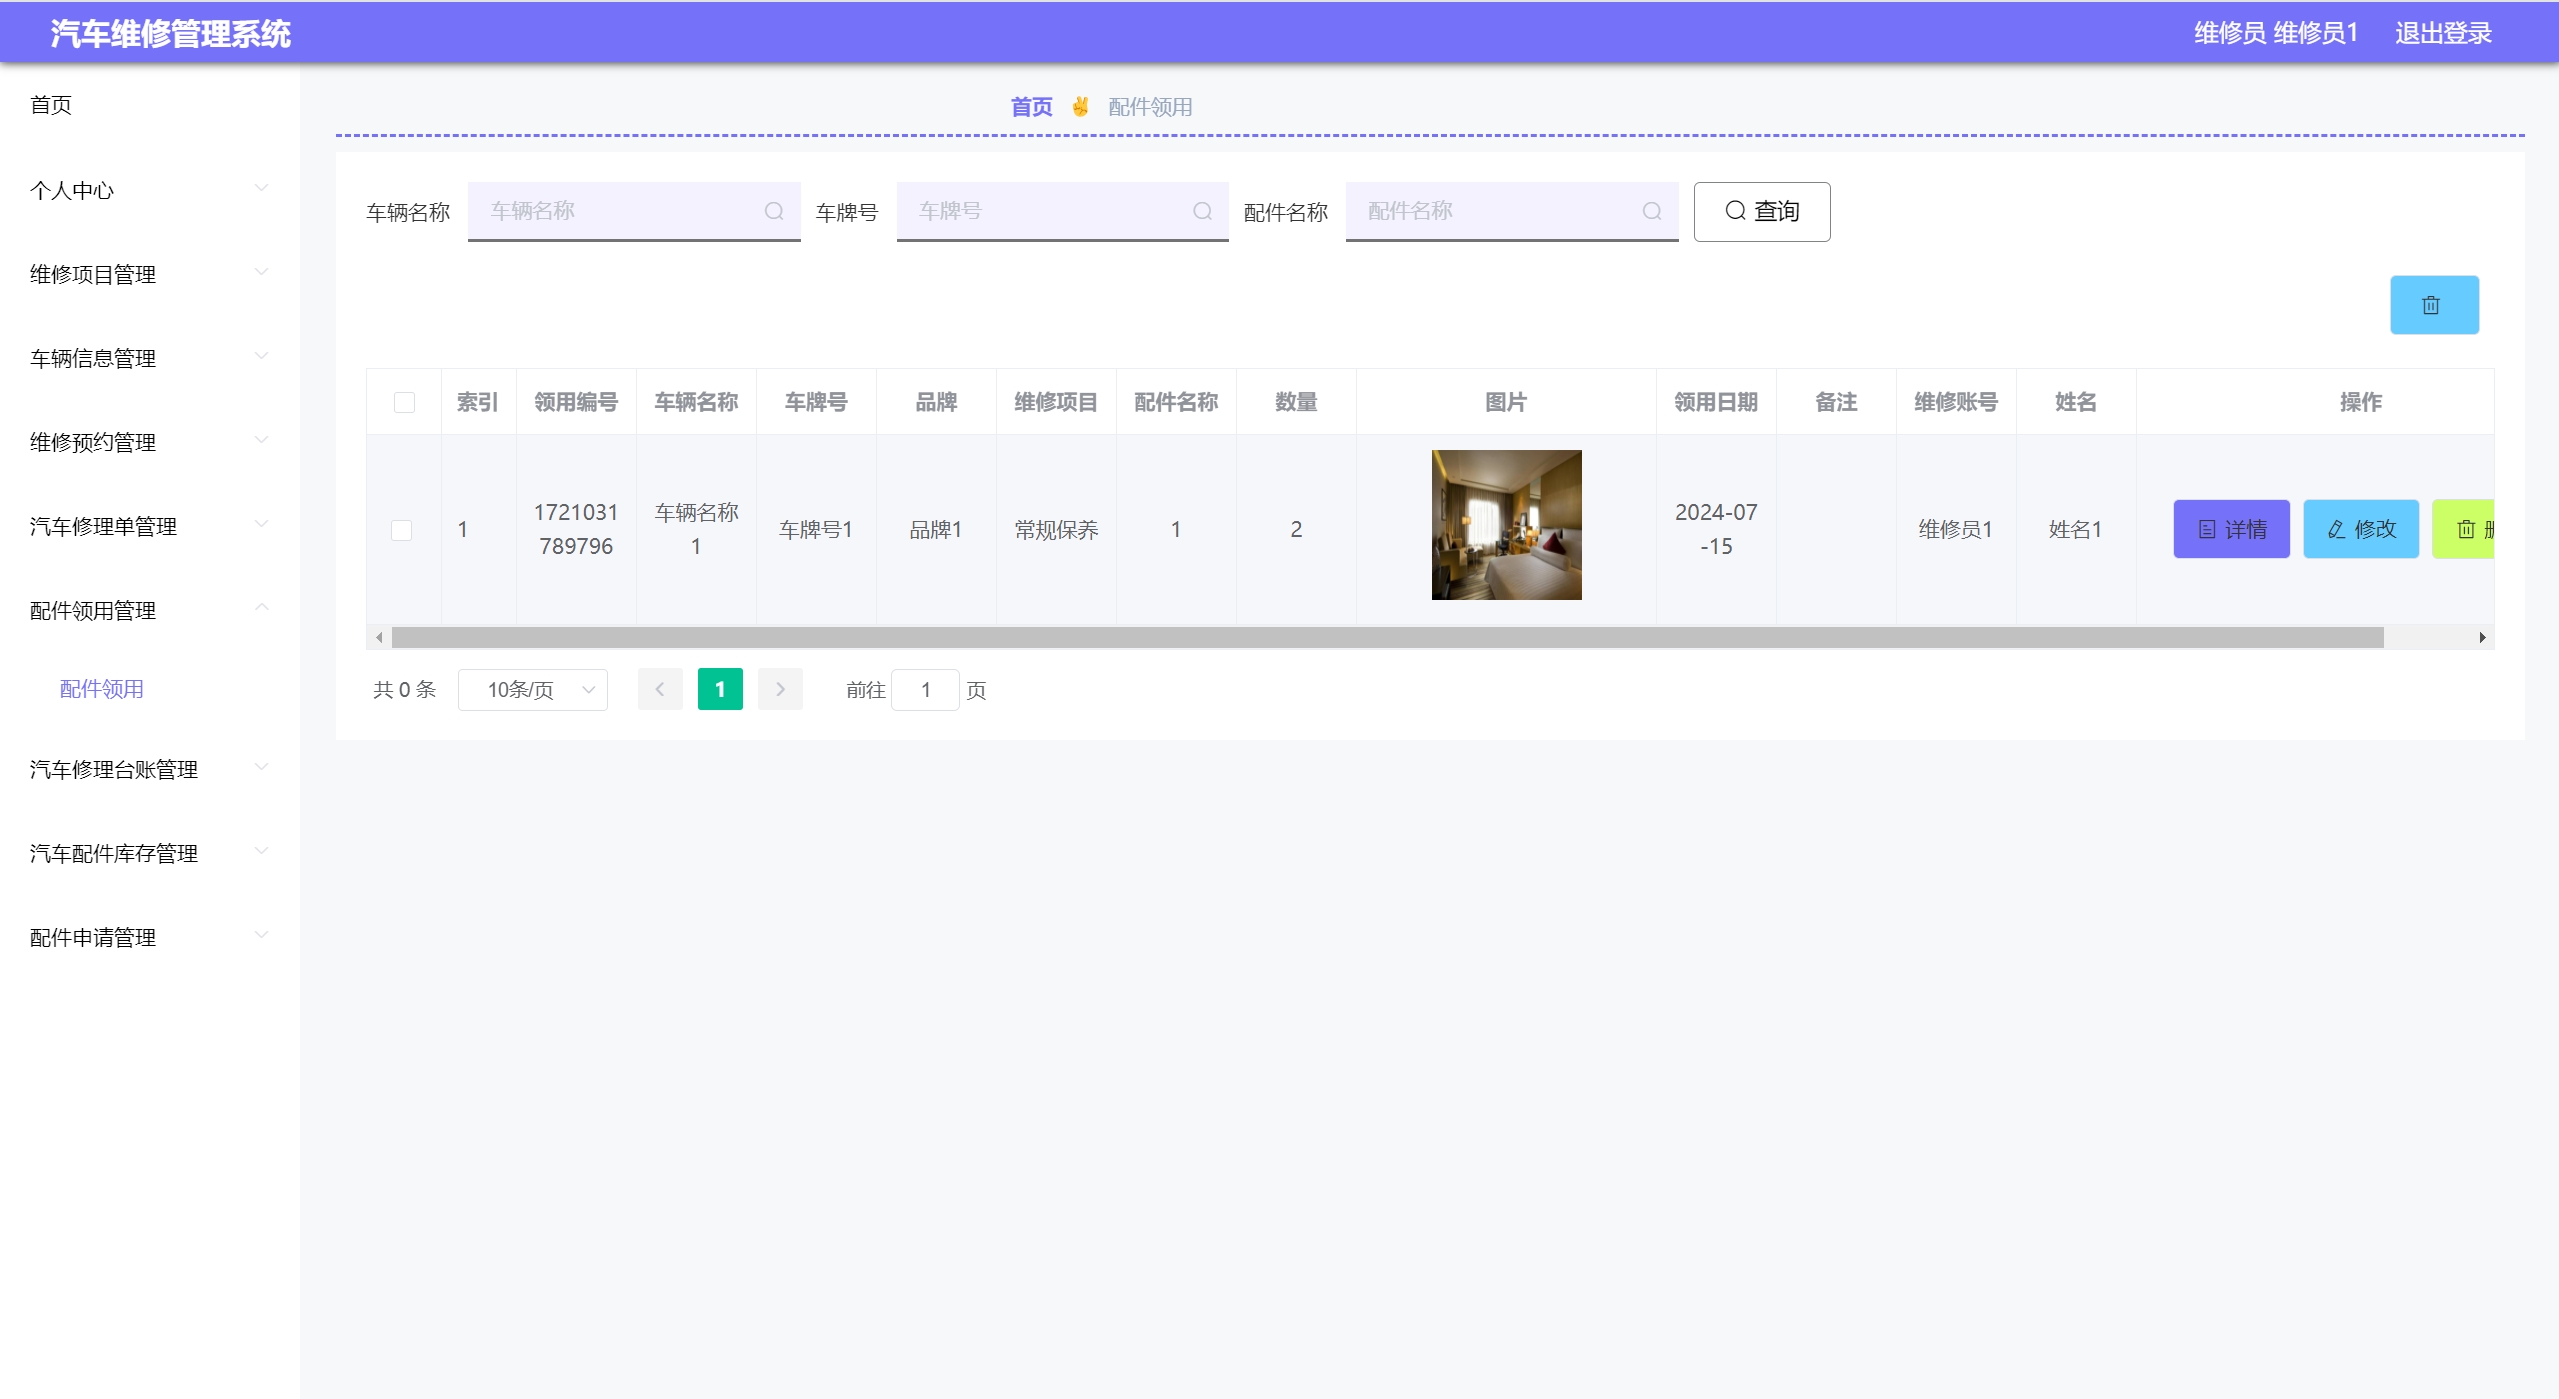Go to next page arrow
The width and height of the screenshot is (2559, 1399).
(780, 689)
